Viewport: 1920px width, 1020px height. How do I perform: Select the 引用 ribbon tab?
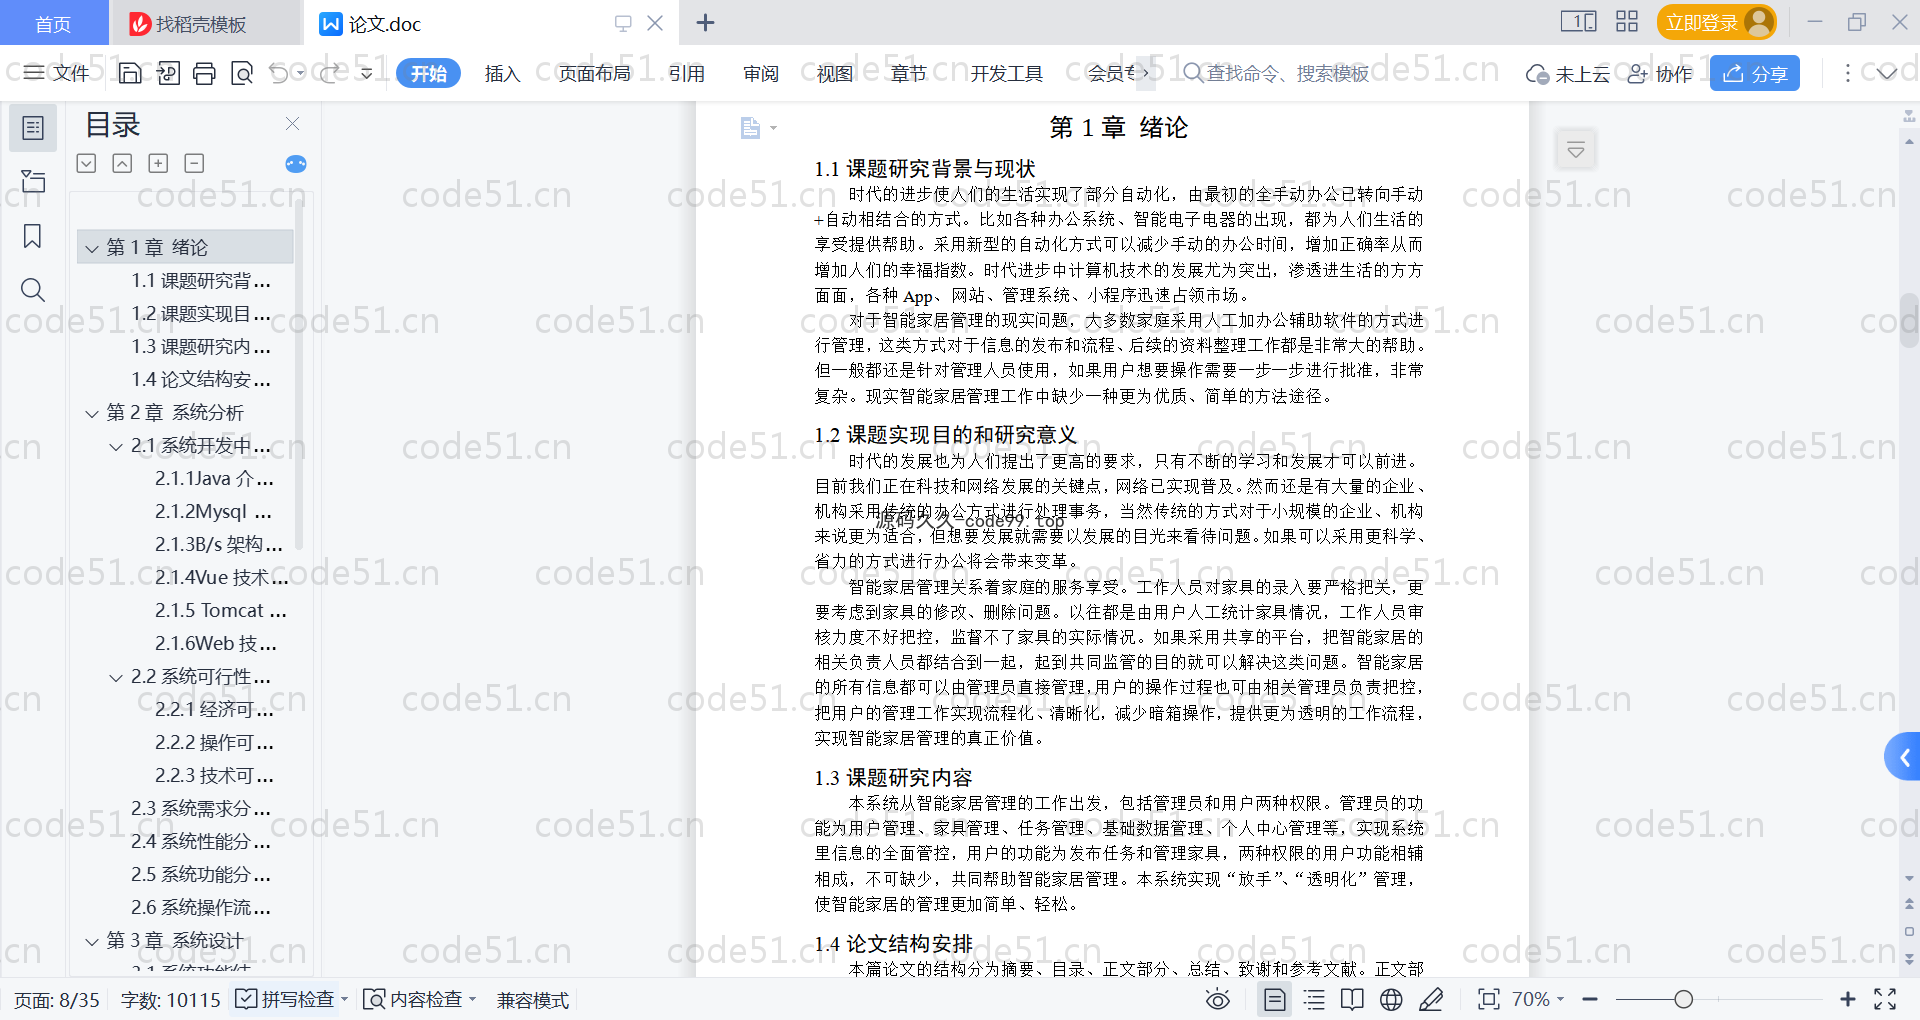point(687,73)
